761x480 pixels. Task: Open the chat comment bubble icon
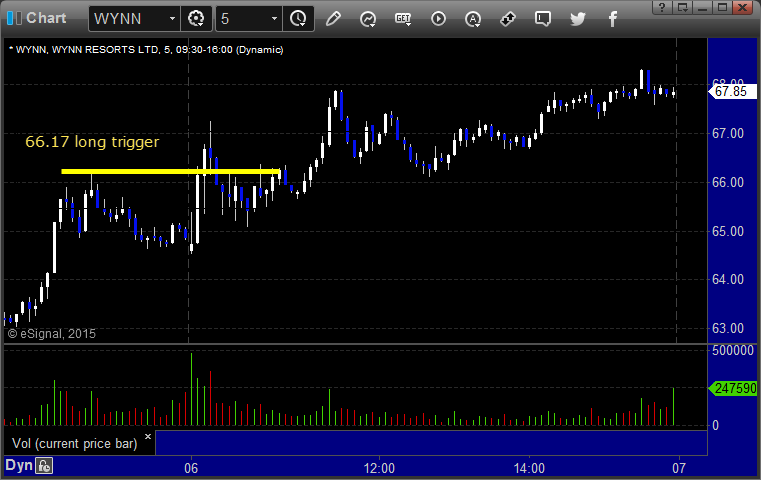543,19
